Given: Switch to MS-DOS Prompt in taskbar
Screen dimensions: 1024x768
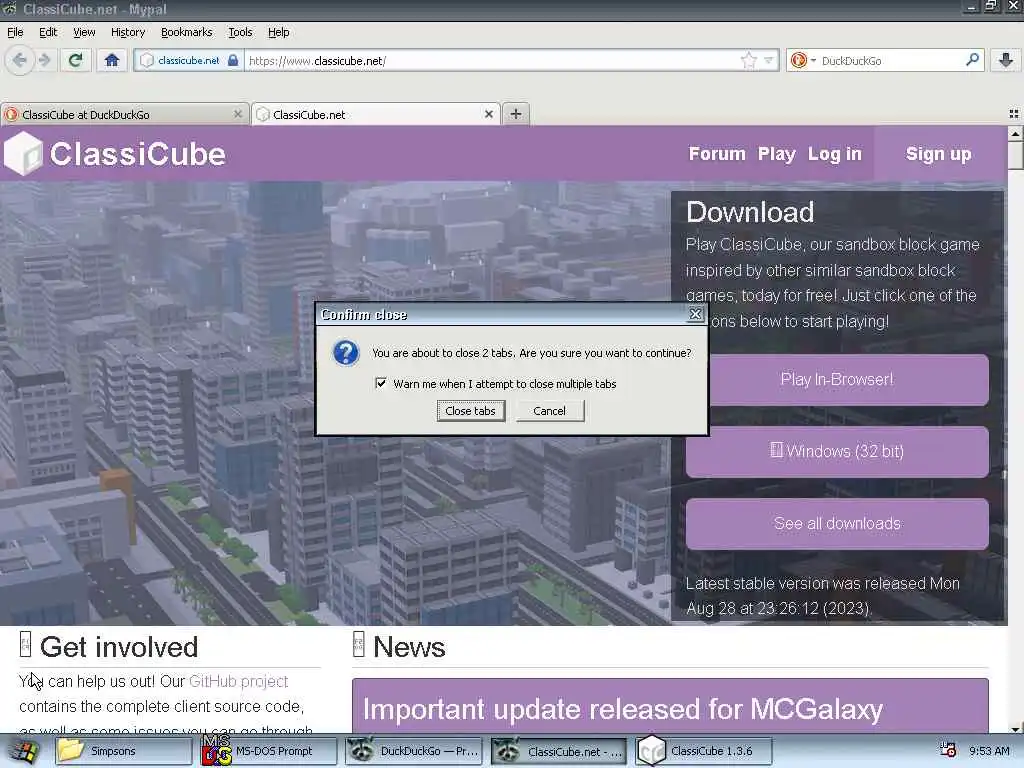Looking at the screenshot, I should pos(269,751).
